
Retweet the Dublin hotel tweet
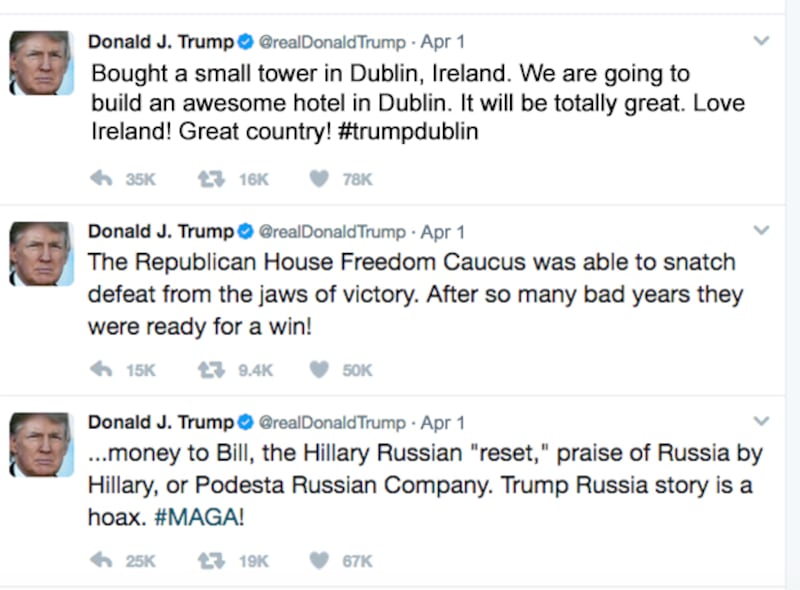point(210,179)
